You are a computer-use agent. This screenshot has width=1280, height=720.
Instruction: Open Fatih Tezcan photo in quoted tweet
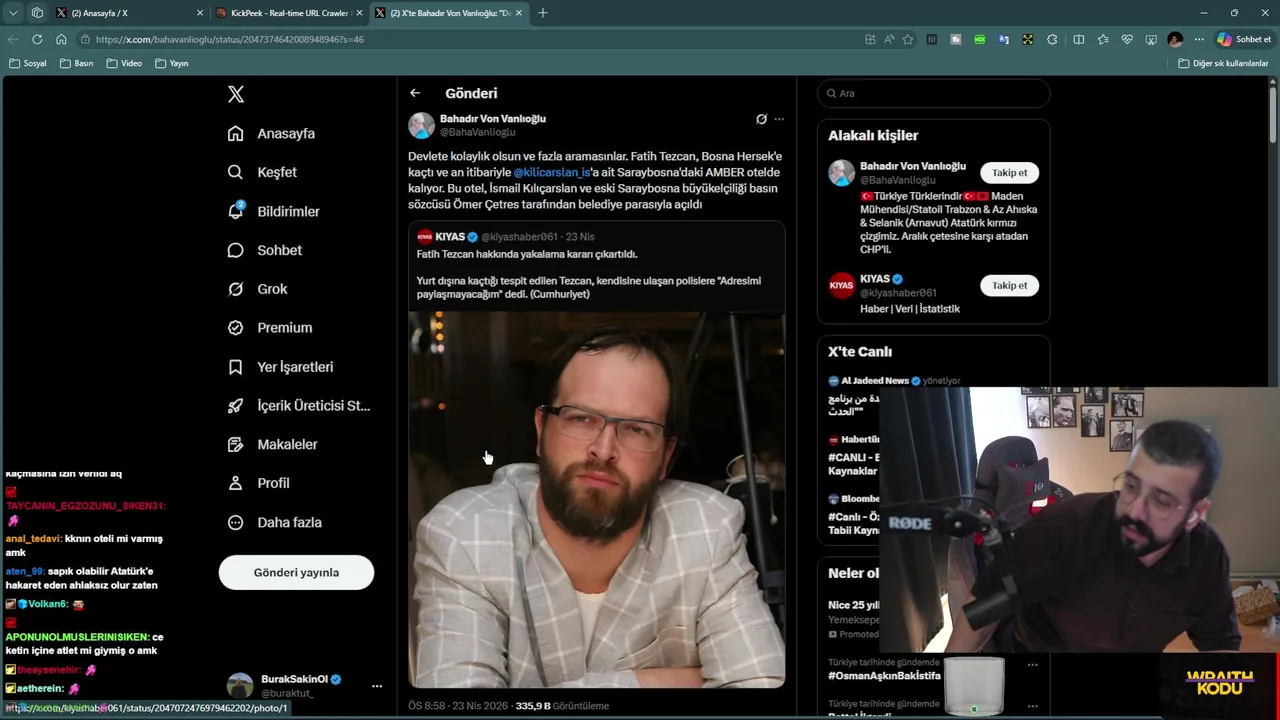point(596,499)
